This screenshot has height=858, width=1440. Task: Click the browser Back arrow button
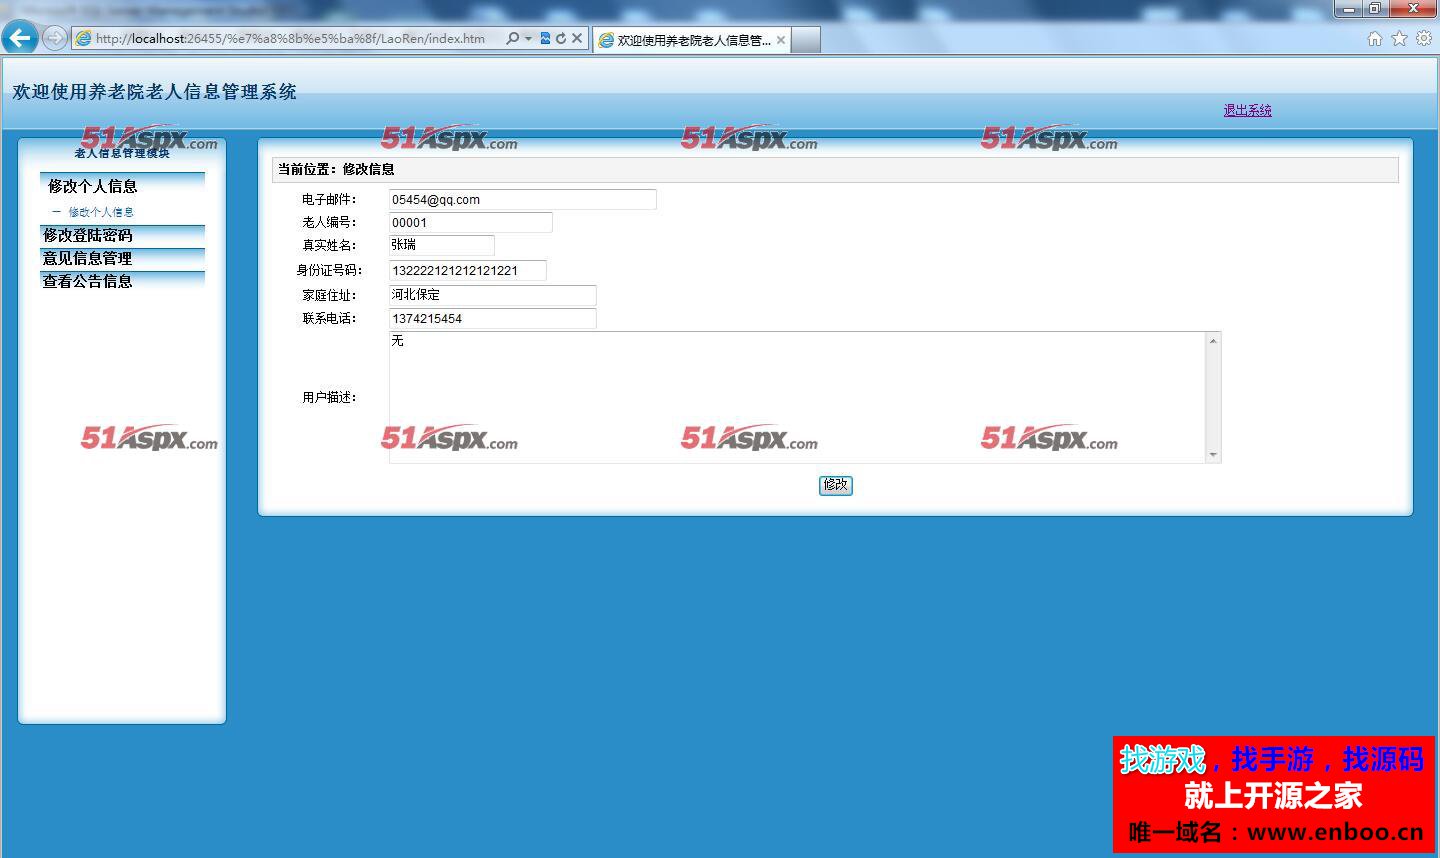tap(20, 38)
